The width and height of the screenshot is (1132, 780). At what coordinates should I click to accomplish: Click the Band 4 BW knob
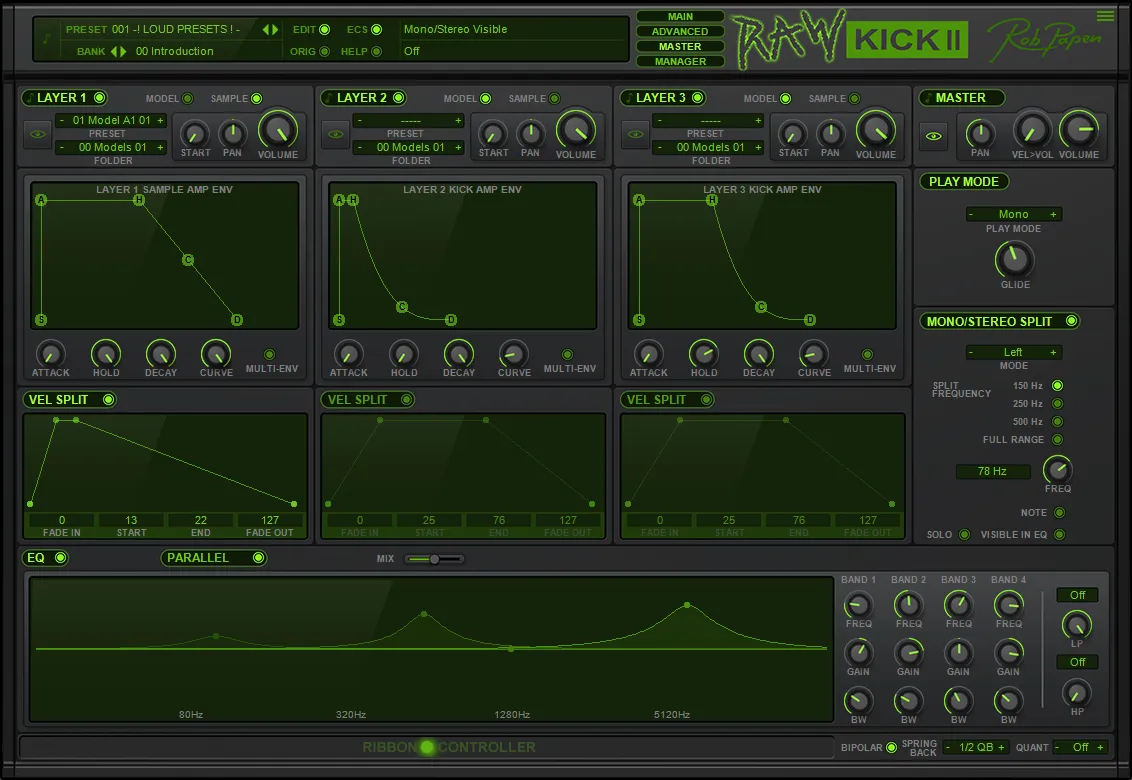[x=1008, y=701]
